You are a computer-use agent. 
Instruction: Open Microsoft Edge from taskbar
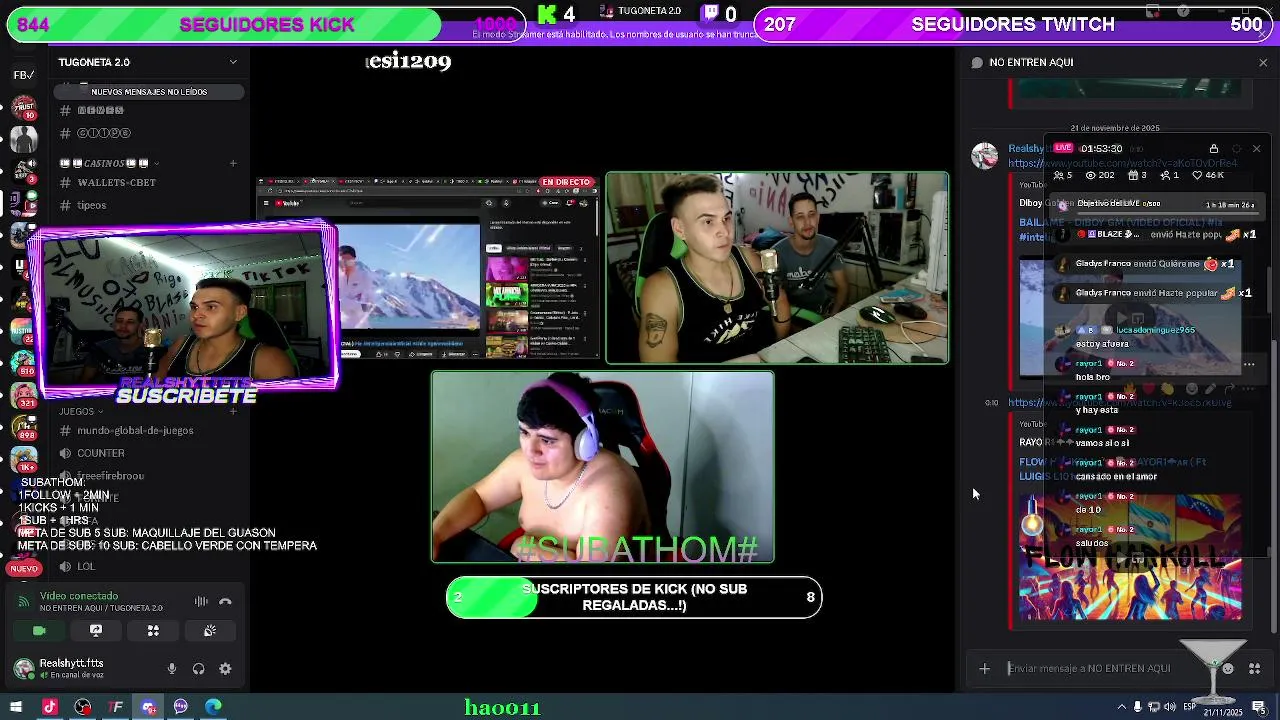(213, 707)
